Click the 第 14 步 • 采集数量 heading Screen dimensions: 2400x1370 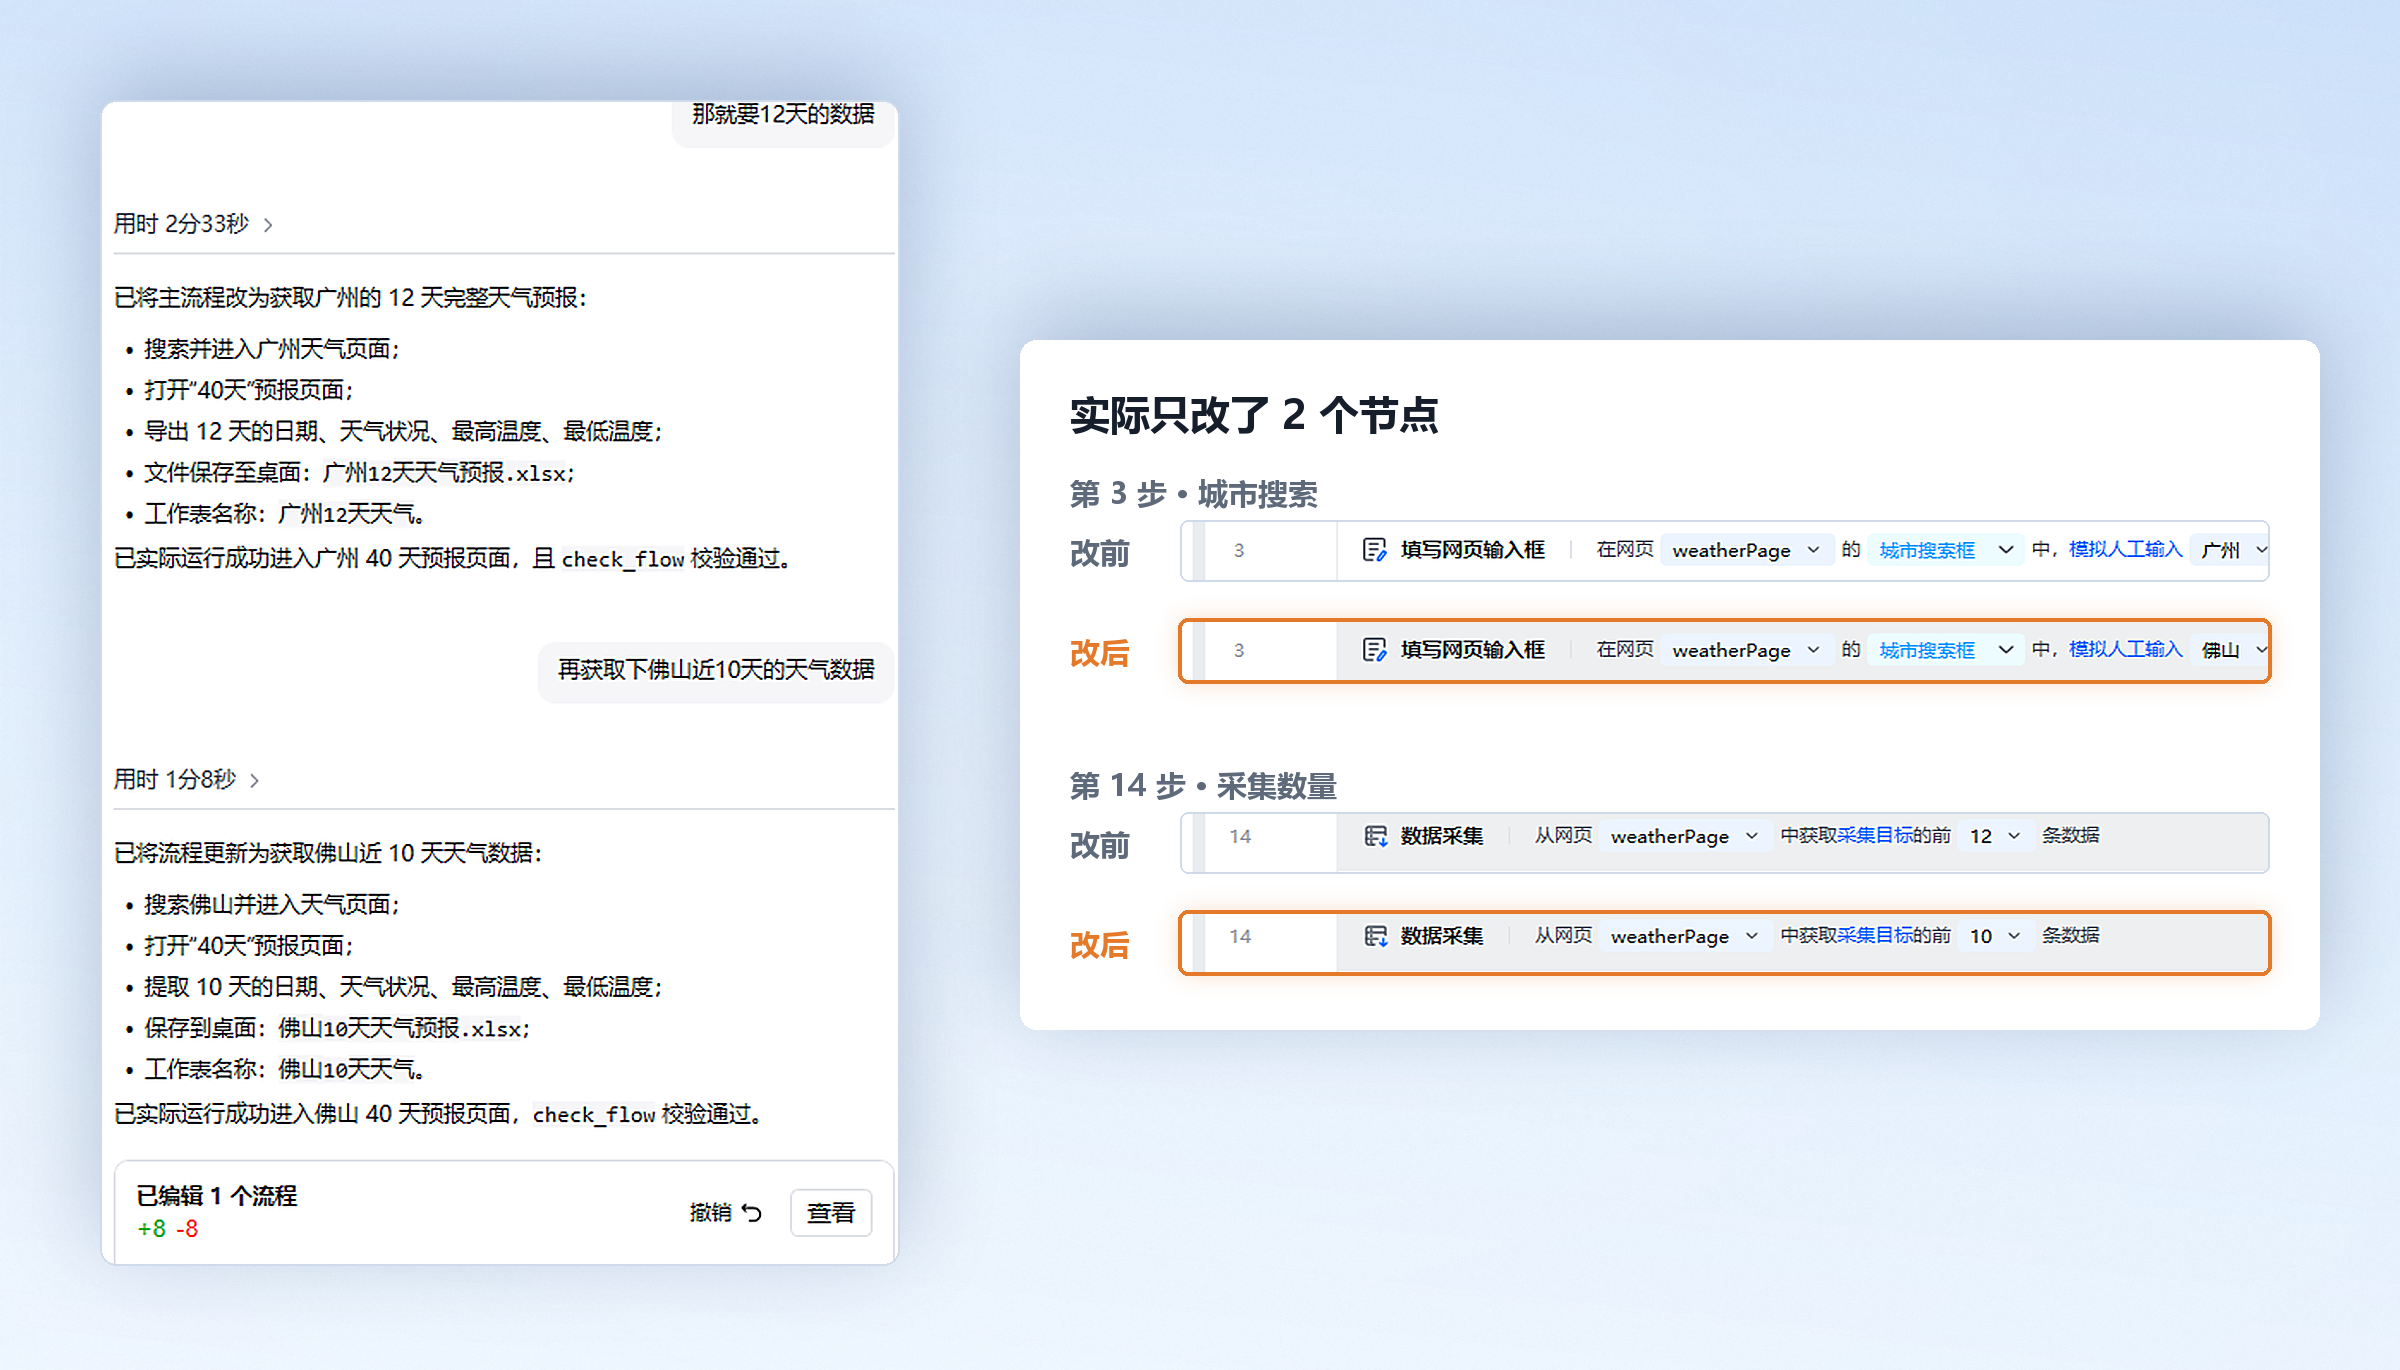(1203, 786)
